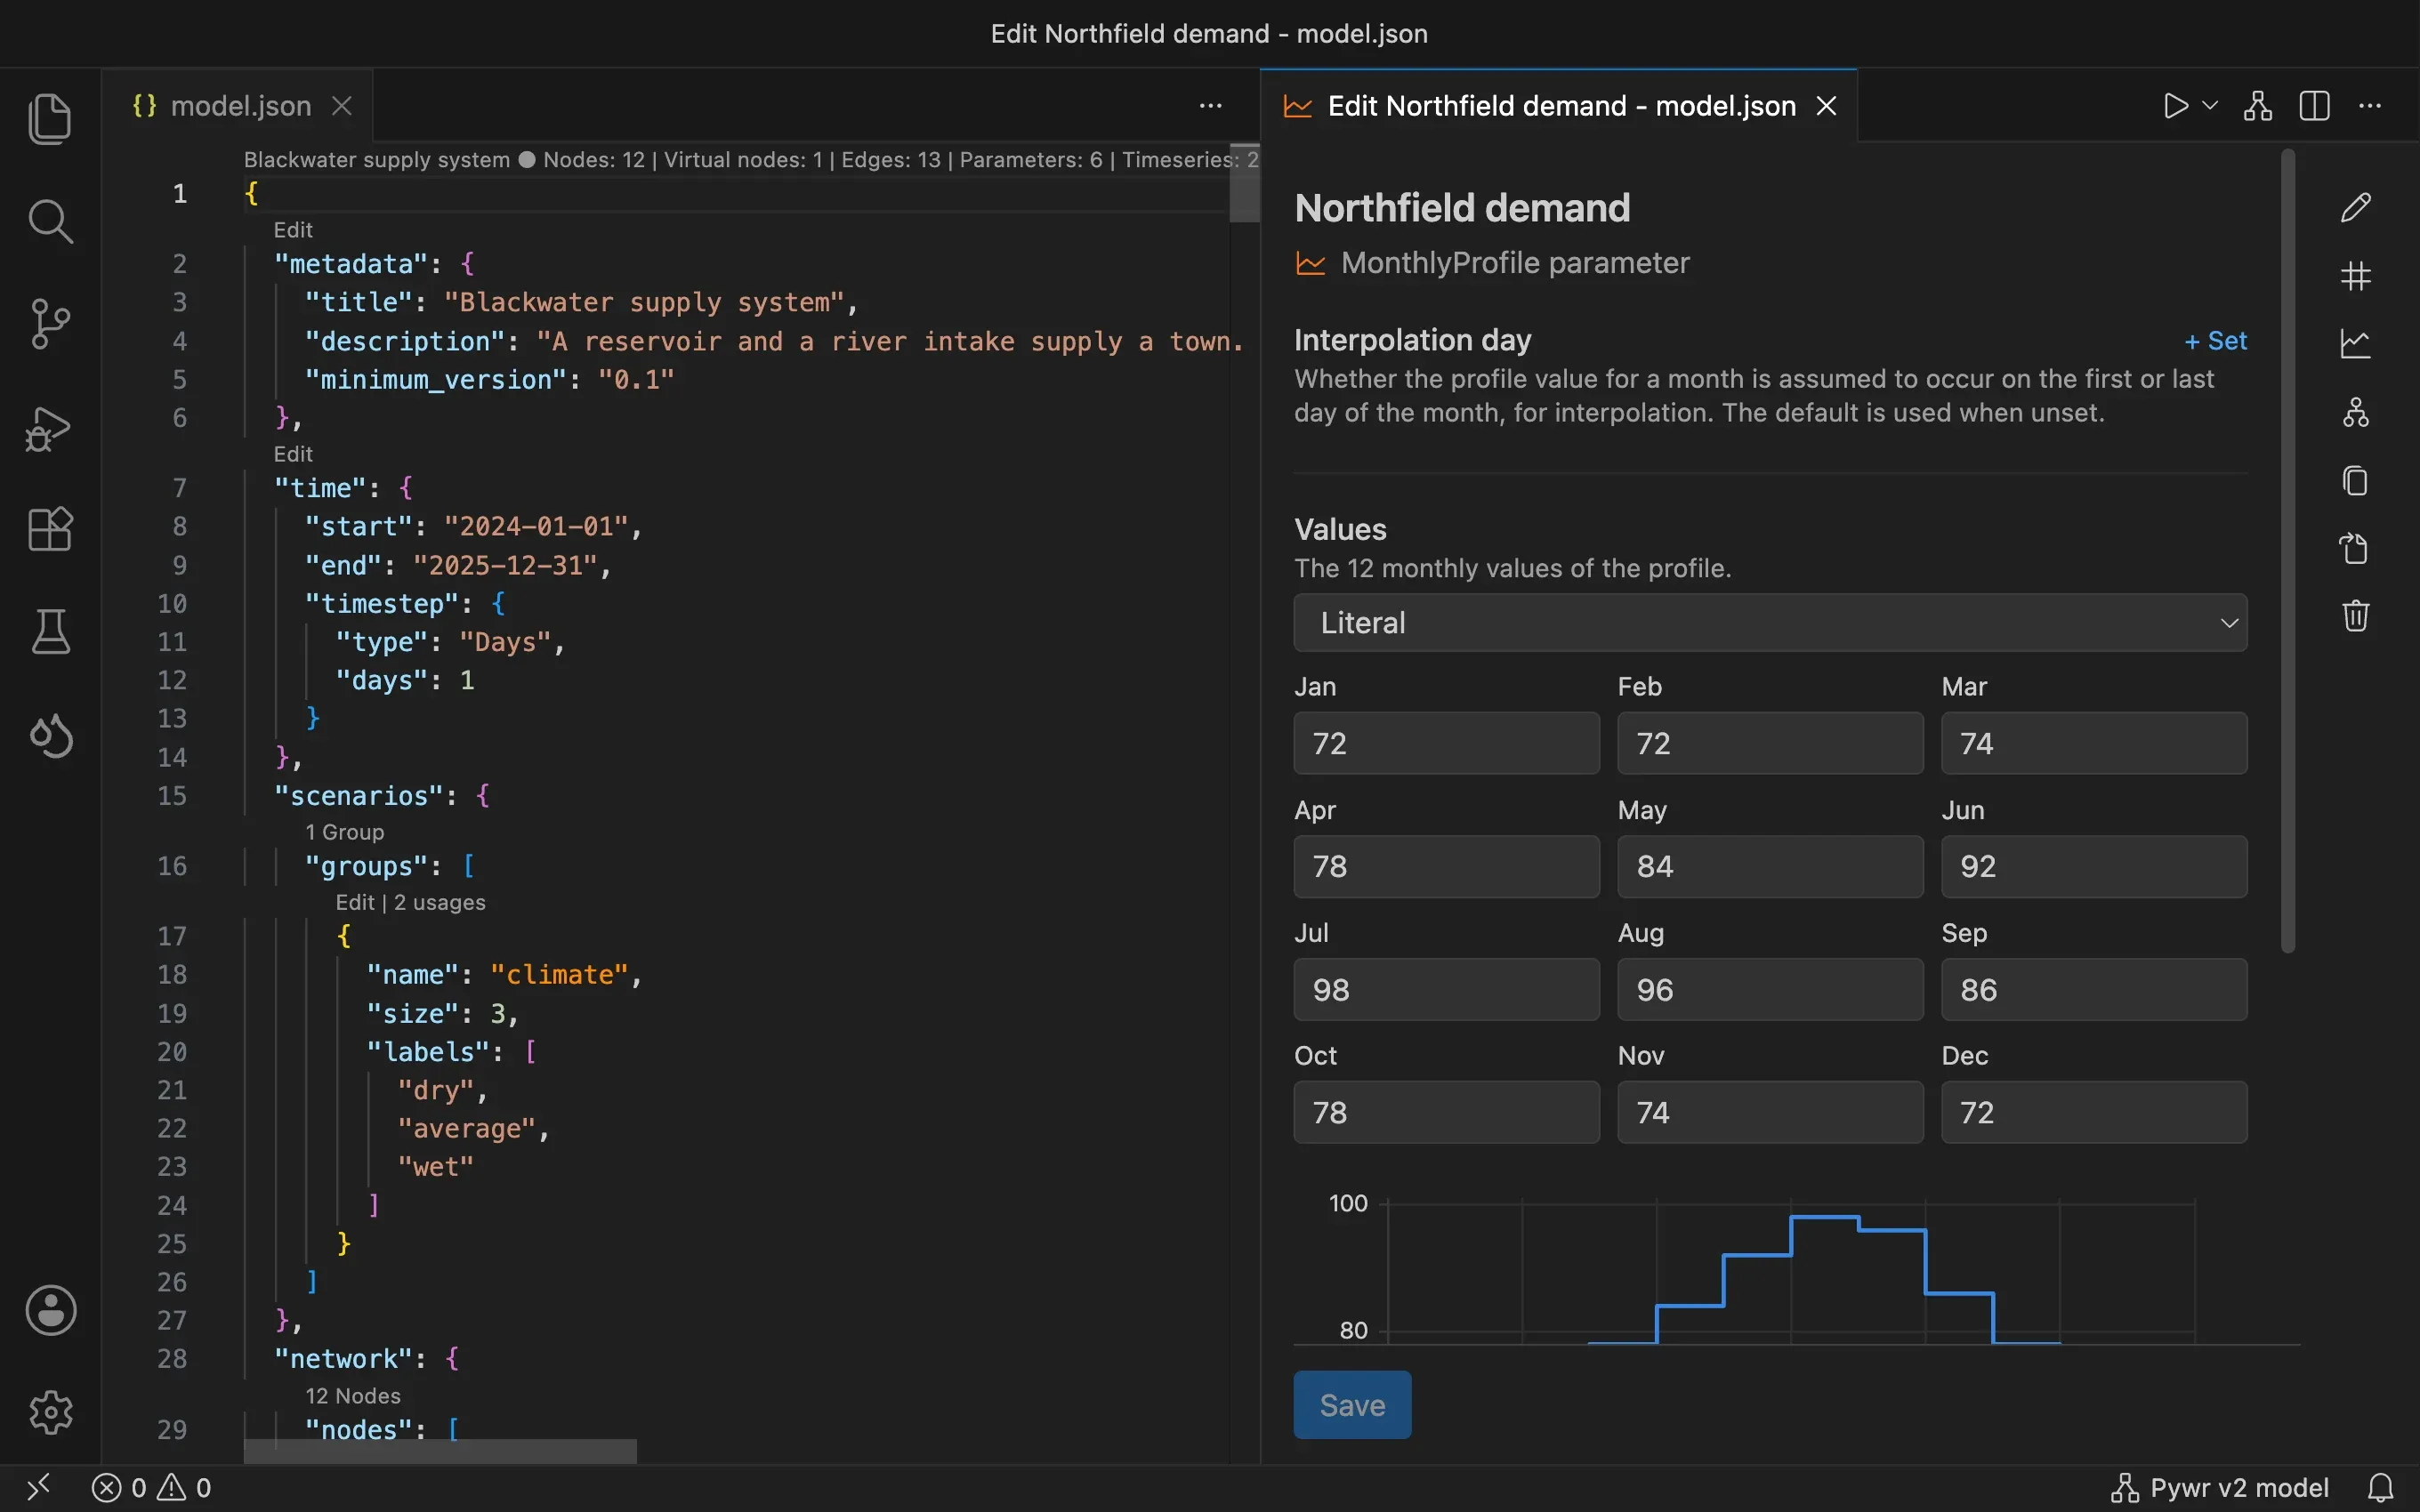Click the pencil edit icon in side toolbar
Screen dimensions: 2420x1512
click(2355, 208)
